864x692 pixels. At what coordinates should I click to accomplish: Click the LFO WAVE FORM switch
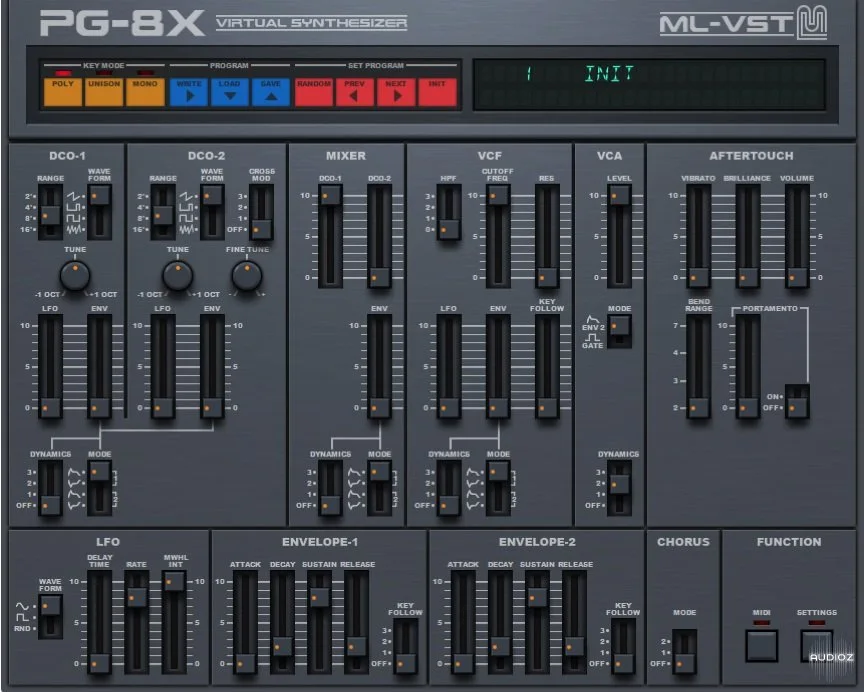coord(50,617)
